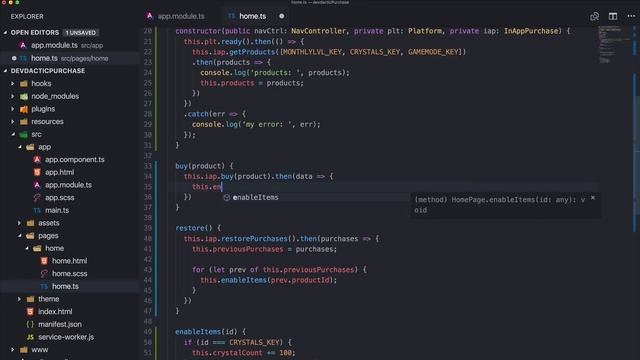Click the EXPLORER panel title
Viewport: 640px width, 360px height.
27,16
